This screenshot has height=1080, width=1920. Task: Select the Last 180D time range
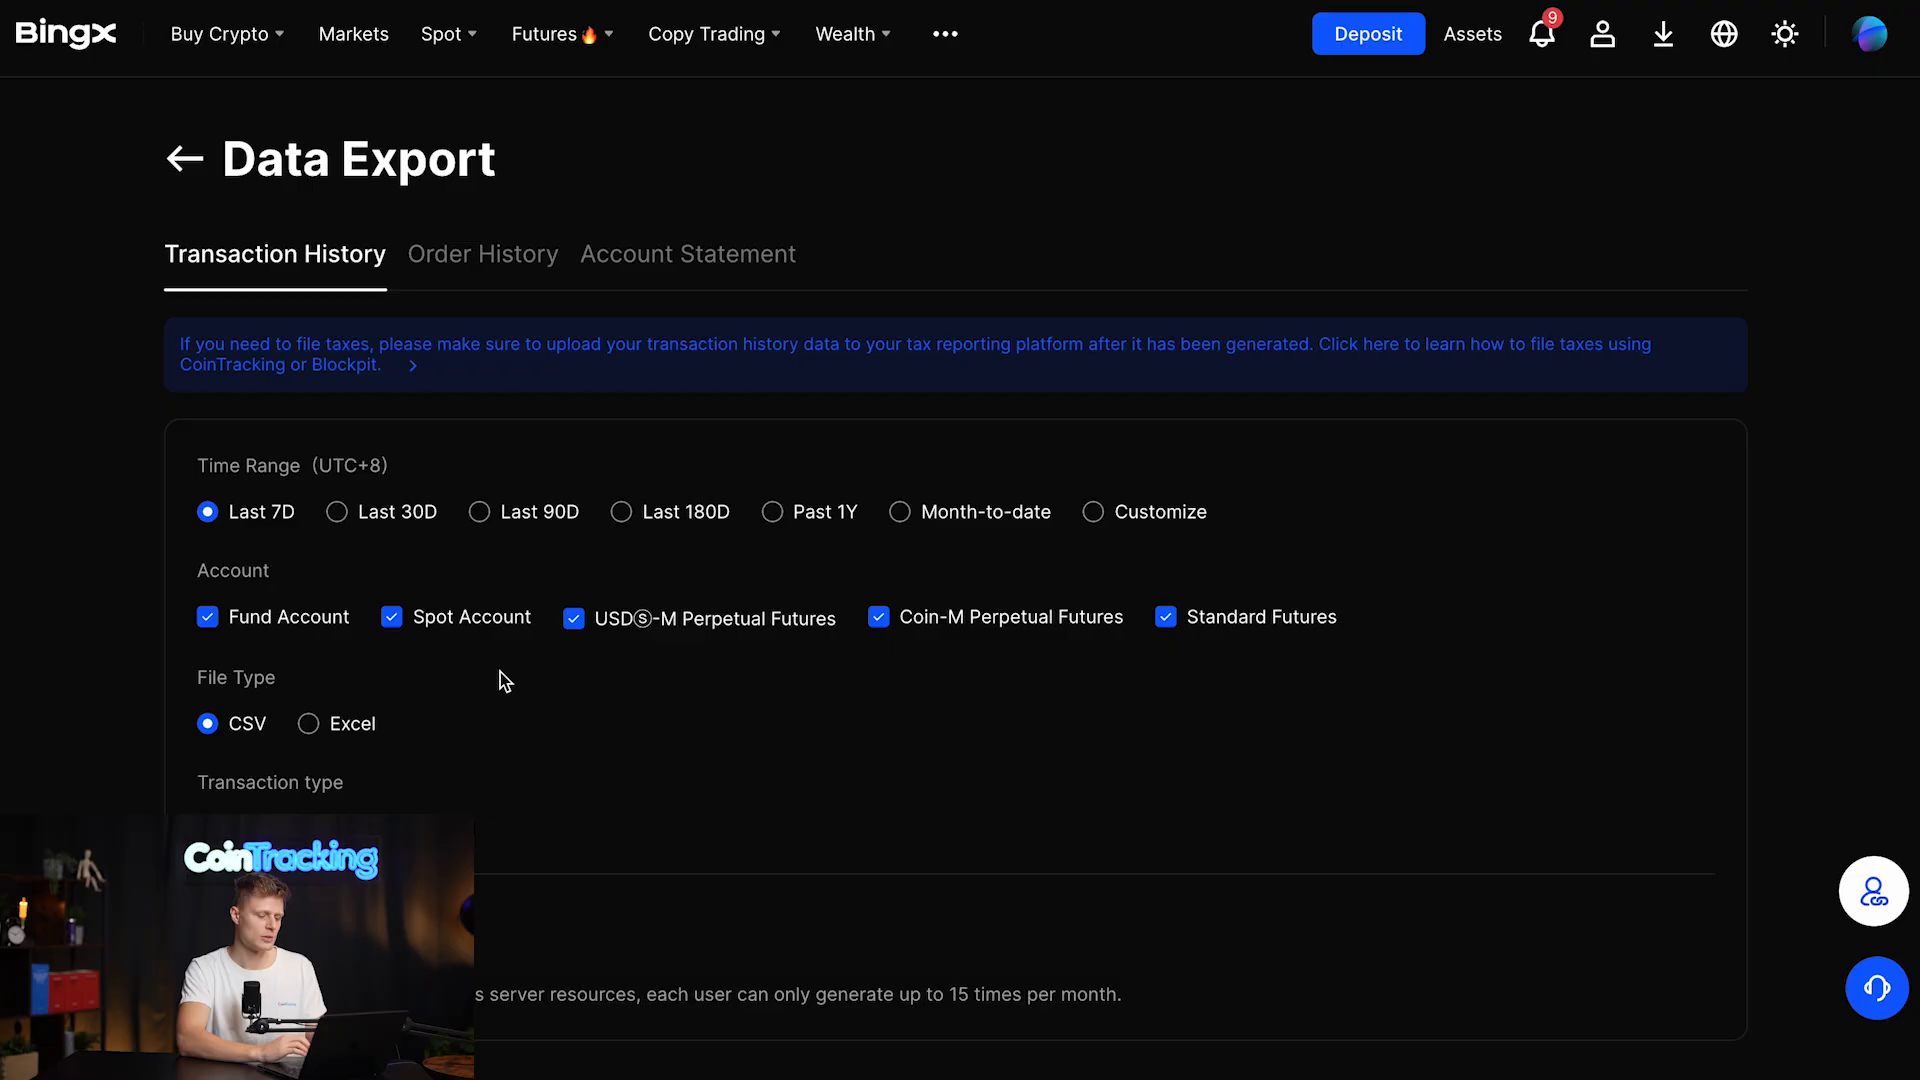621,512
